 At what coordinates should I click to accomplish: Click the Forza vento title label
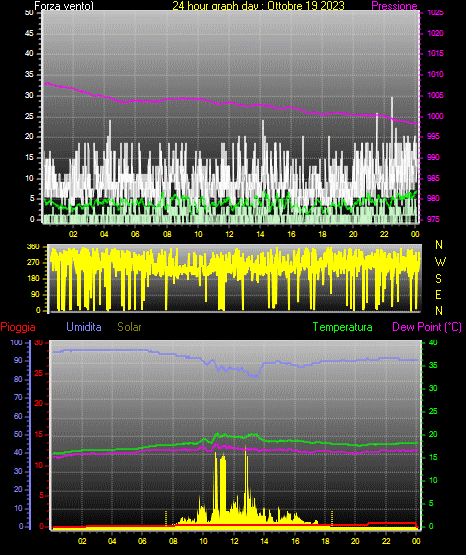click(64, 6)
